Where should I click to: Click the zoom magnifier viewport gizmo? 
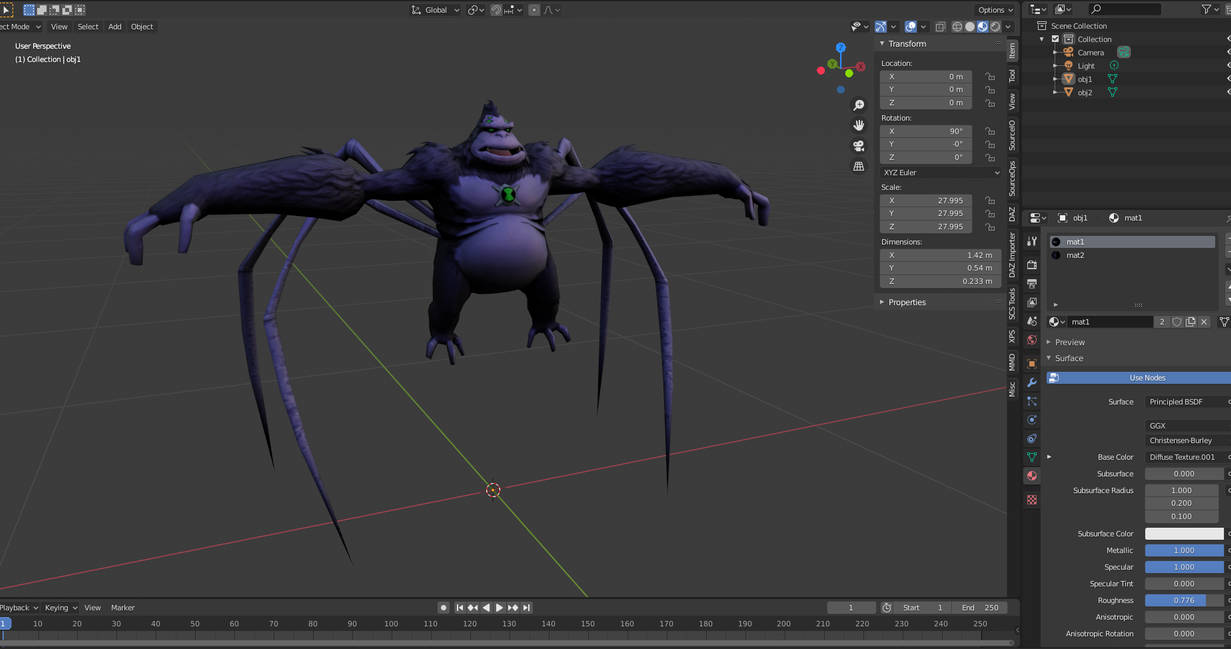pyautogui.click(x=858, y=105)
